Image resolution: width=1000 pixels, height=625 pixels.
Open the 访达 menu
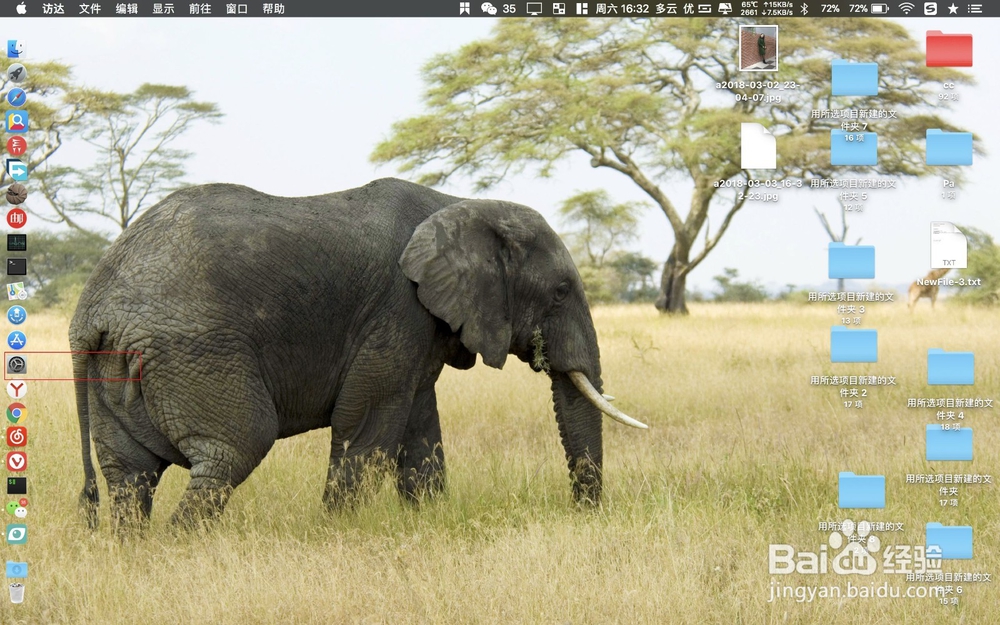coord(53,8)
